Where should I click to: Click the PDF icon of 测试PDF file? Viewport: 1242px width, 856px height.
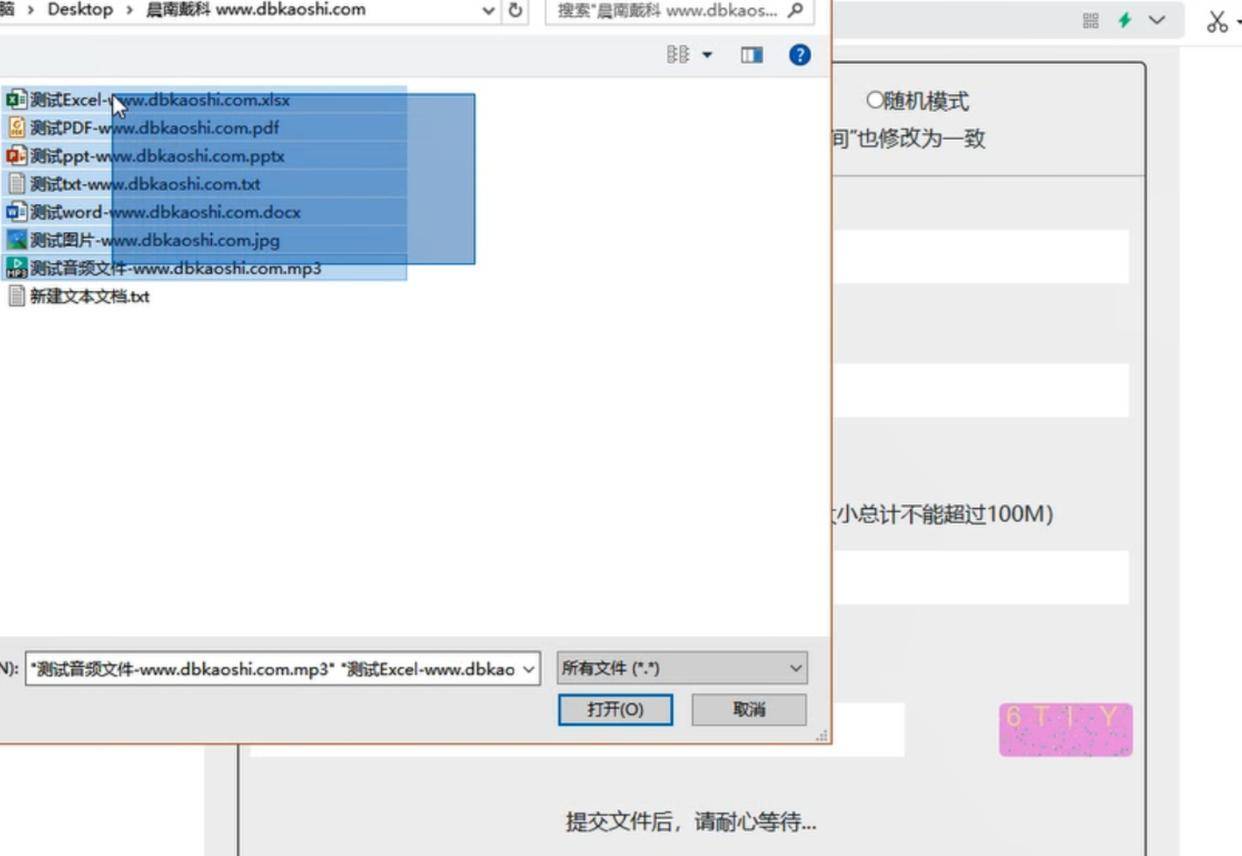pyautogui.click(x=16, y=128)
